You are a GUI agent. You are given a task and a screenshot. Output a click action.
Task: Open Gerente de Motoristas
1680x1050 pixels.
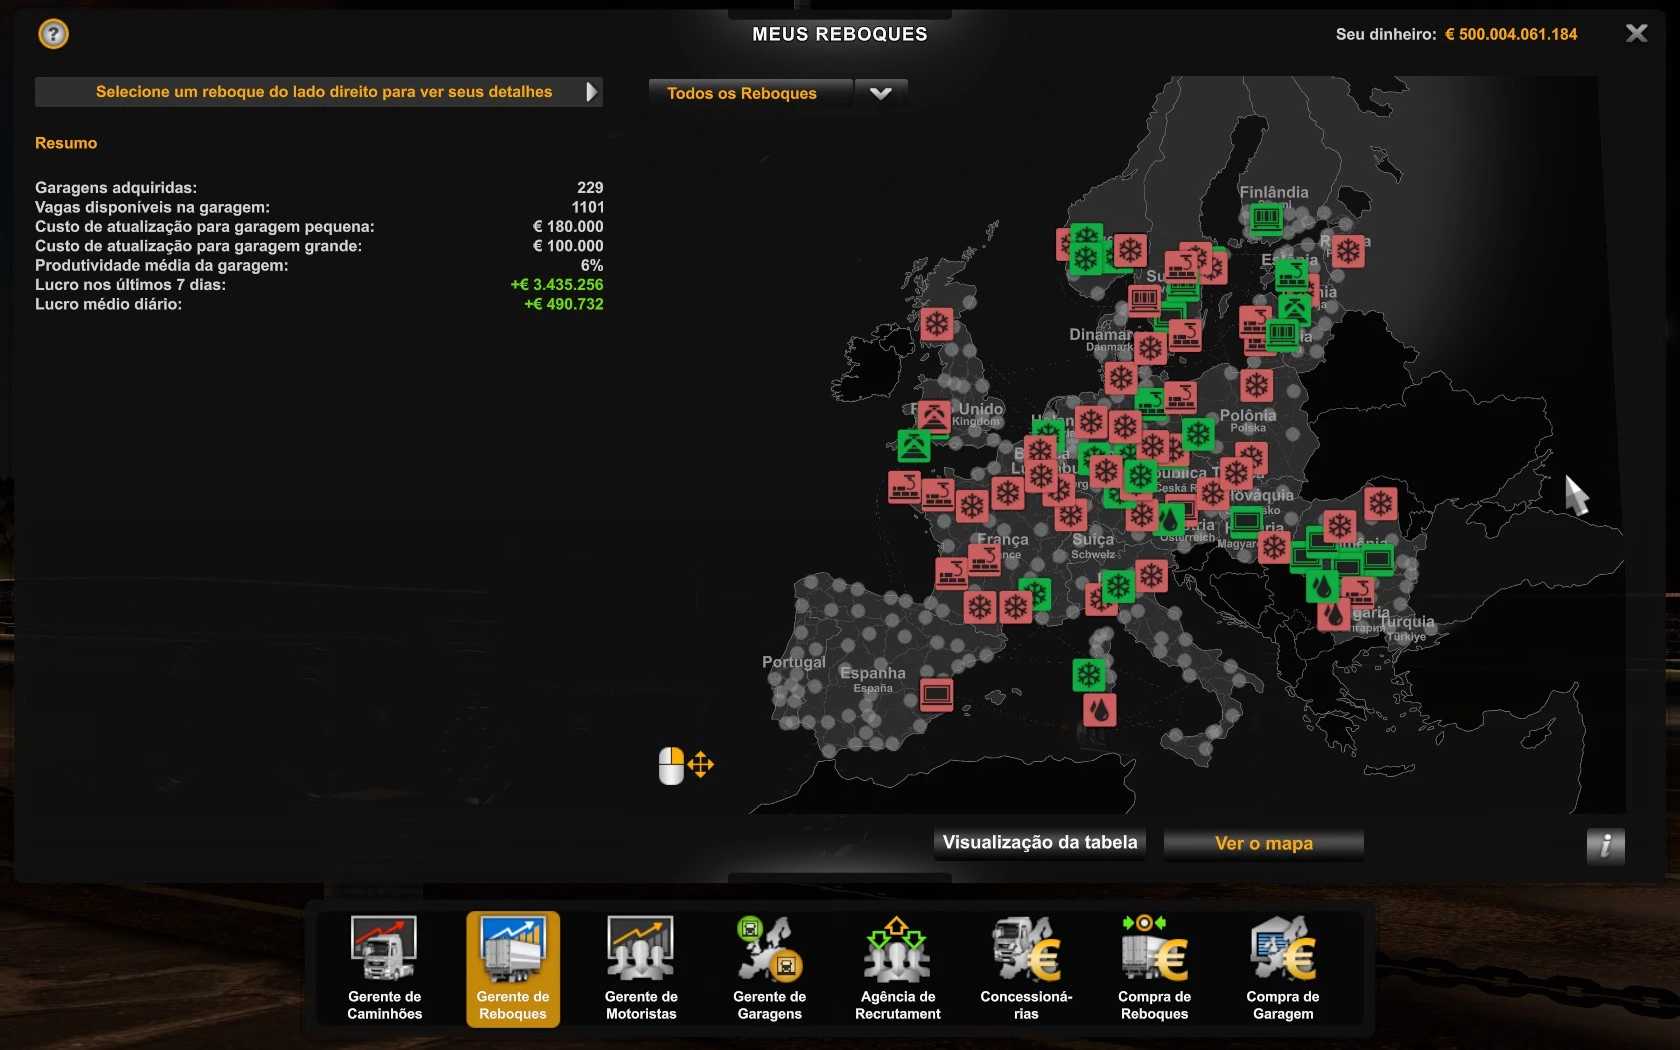[x=641, y=968]
